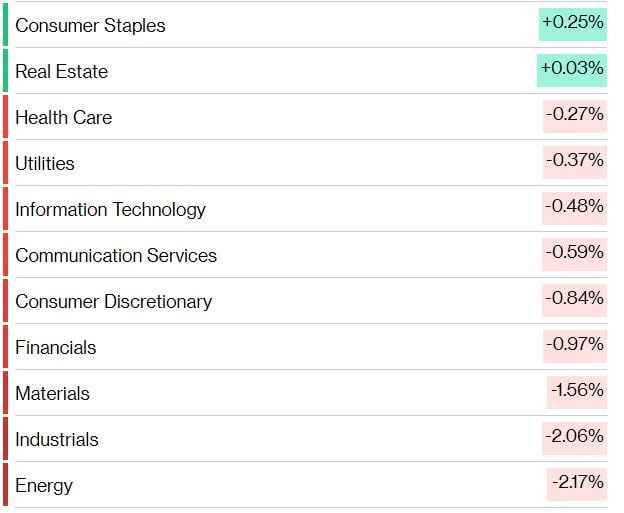Select Information Technology in the sector list
The width and height of the screenshot is (624, 513).
110,209
